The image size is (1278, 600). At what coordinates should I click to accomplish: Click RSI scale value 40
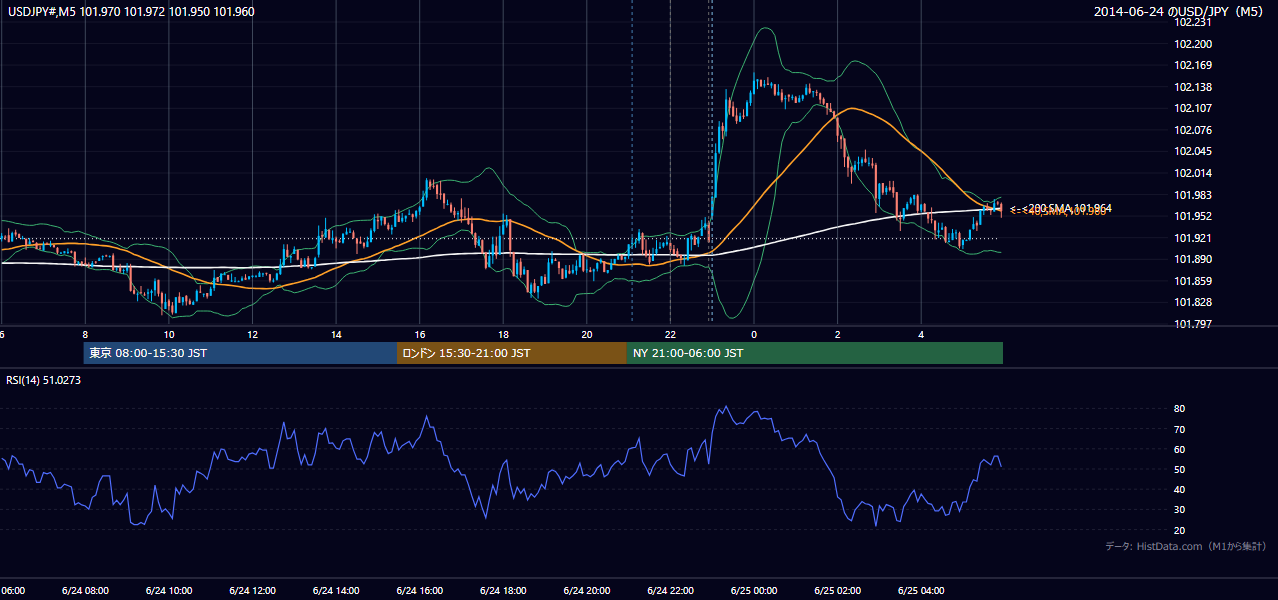click(1180, 489)
